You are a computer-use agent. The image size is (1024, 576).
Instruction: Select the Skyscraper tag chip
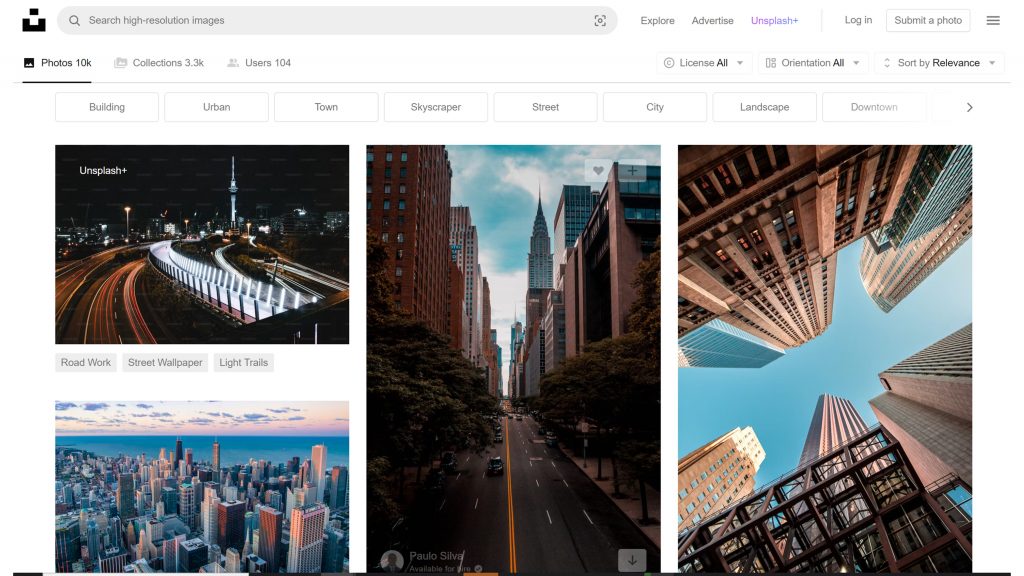tap(435, 107)
